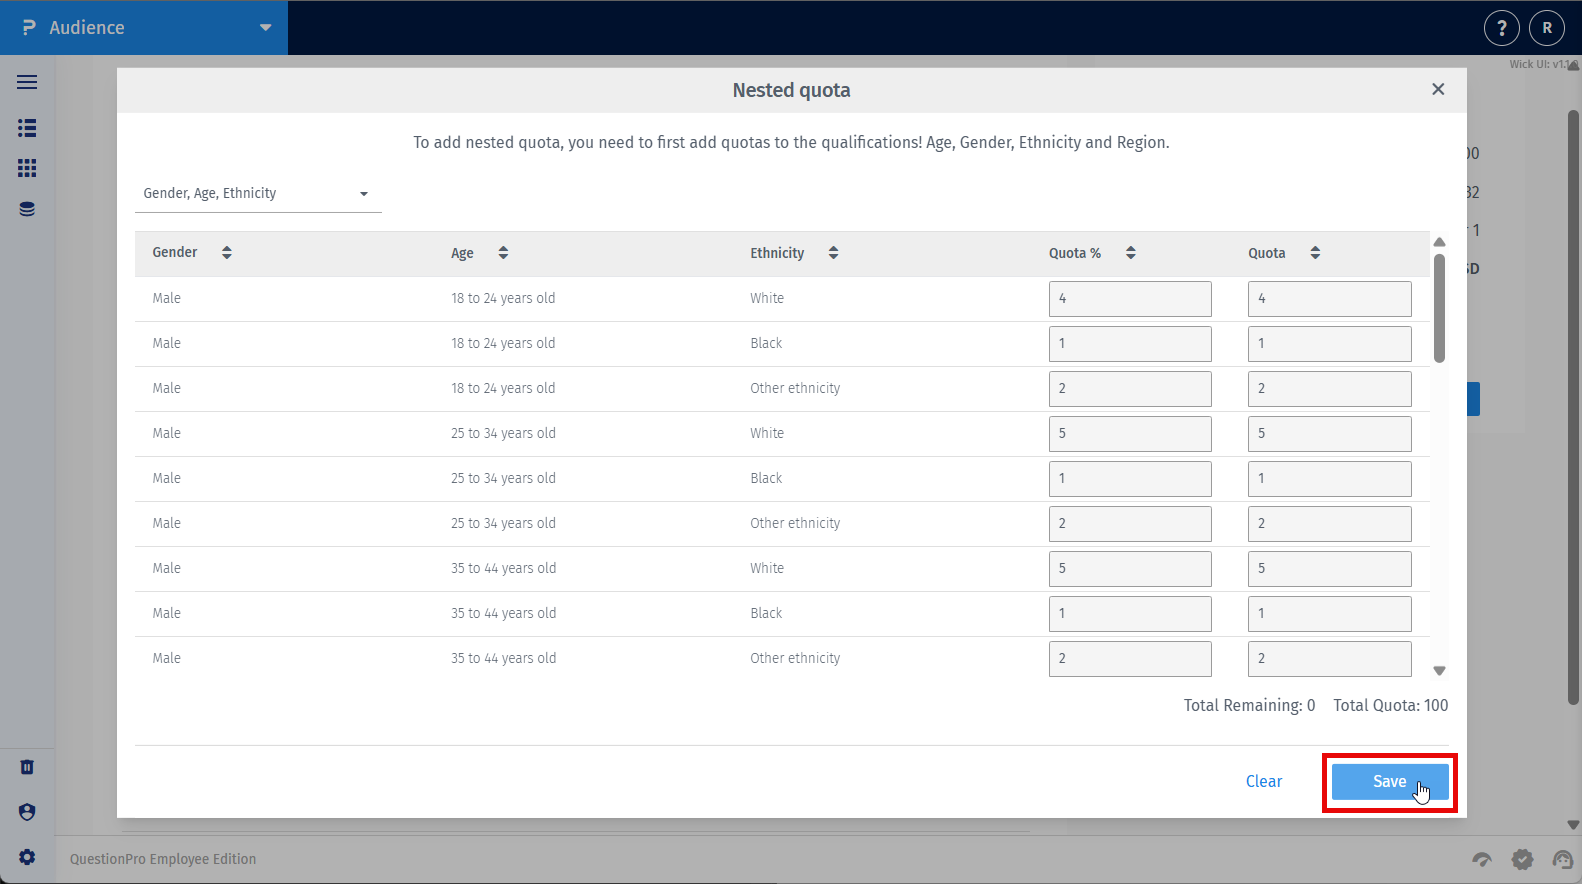Image resolution: width=1582 pixels, height=884 pixels.
Task: Edit Quota for Male 35-44 Black
Action: tap(1330, 614)
